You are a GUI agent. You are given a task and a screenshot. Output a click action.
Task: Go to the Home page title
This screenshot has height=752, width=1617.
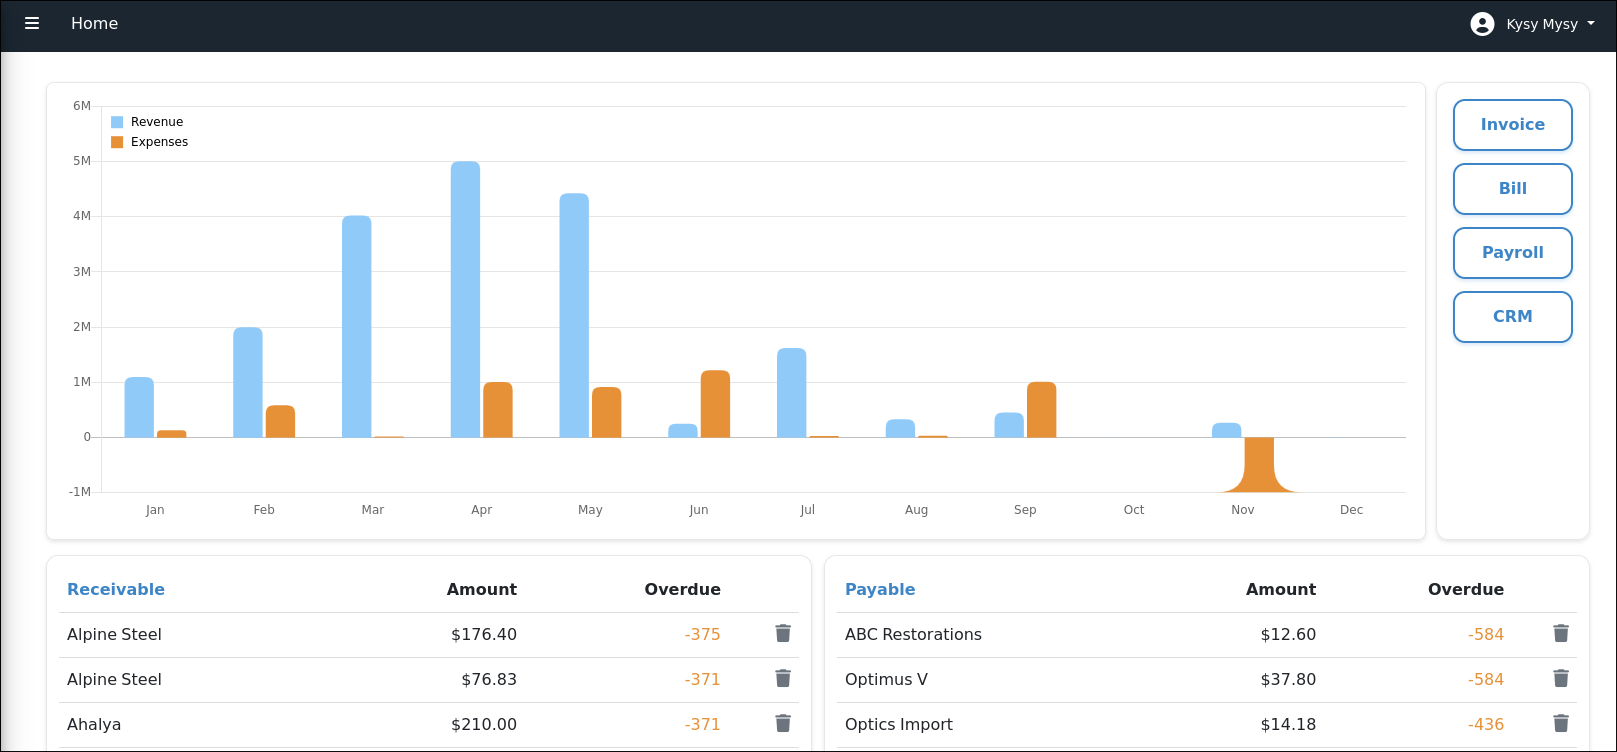click(94, 23)
